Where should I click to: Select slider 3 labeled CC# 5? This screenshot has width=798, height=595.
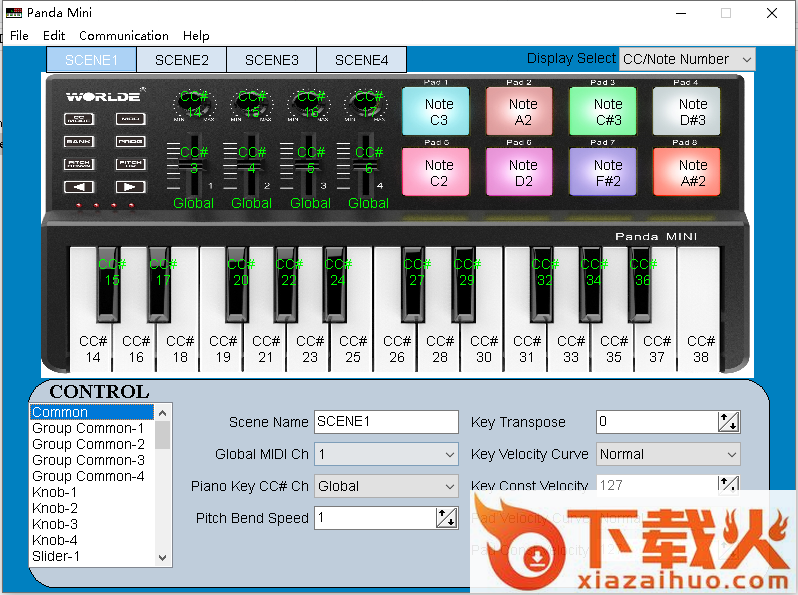(x=307, y=164)
